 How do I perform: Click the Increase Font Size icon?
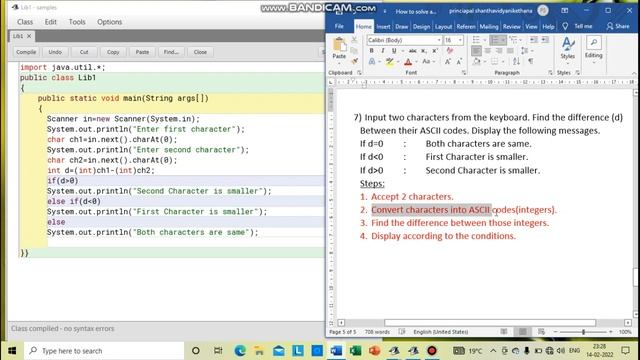448,62
